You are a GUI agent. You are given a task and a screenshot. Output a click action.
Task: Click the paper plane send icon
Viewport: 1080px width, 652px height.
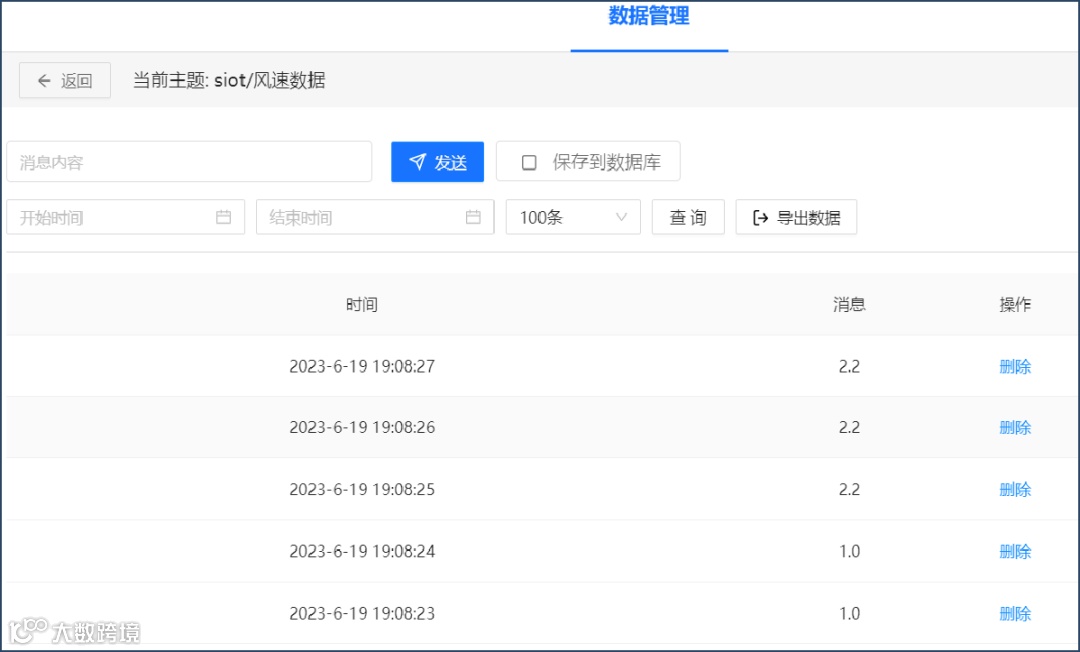pyautogui.click(x=417, y=162)
